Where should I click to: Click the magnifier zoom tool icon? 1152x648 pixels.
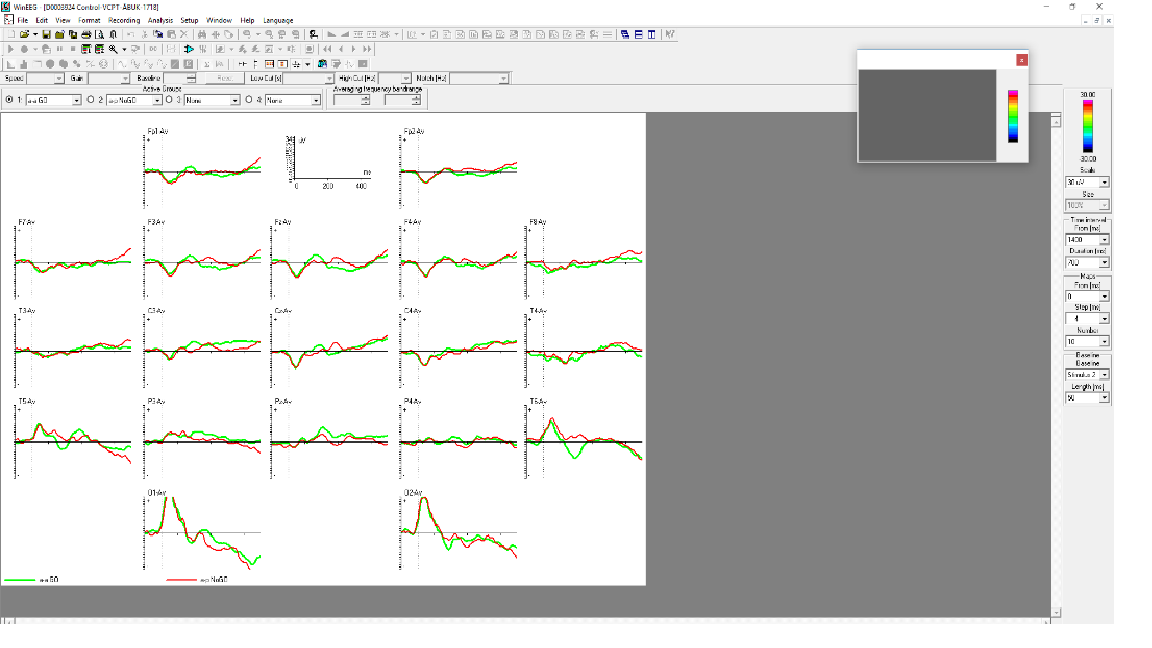pos(113,48)
